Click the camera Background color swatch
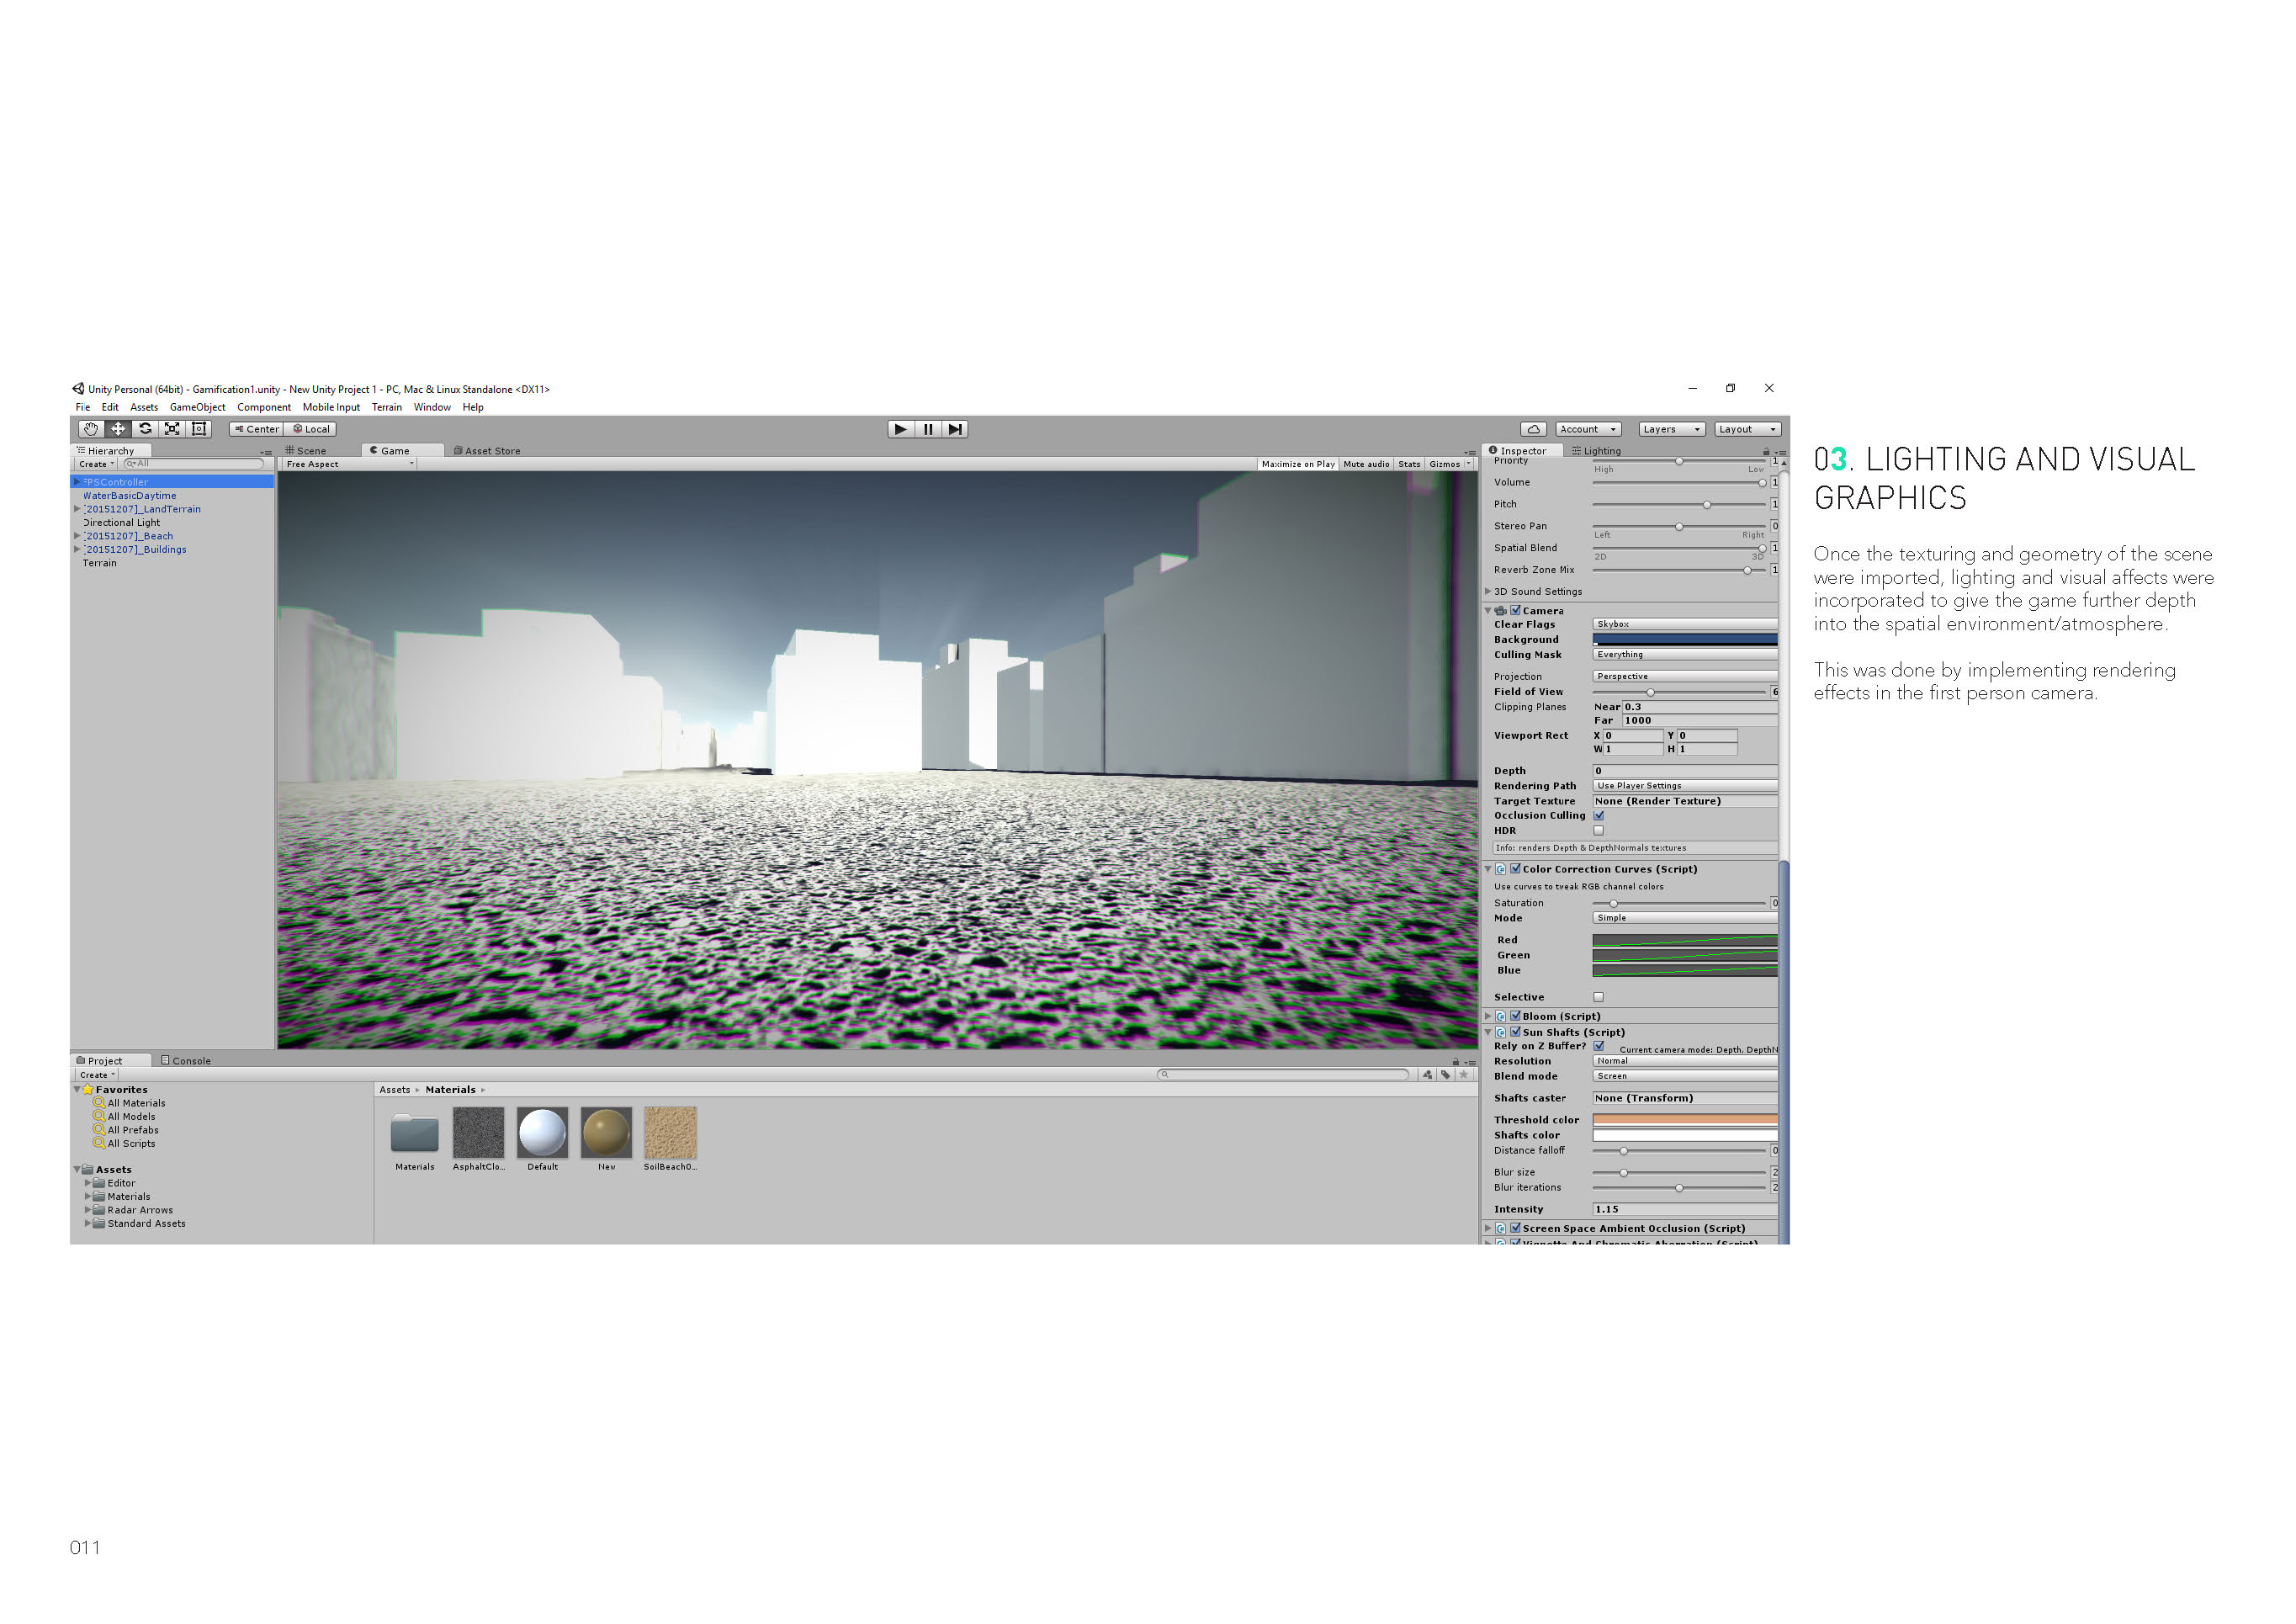Screen dimensions: 2296x1624 tap(1685, 639)
